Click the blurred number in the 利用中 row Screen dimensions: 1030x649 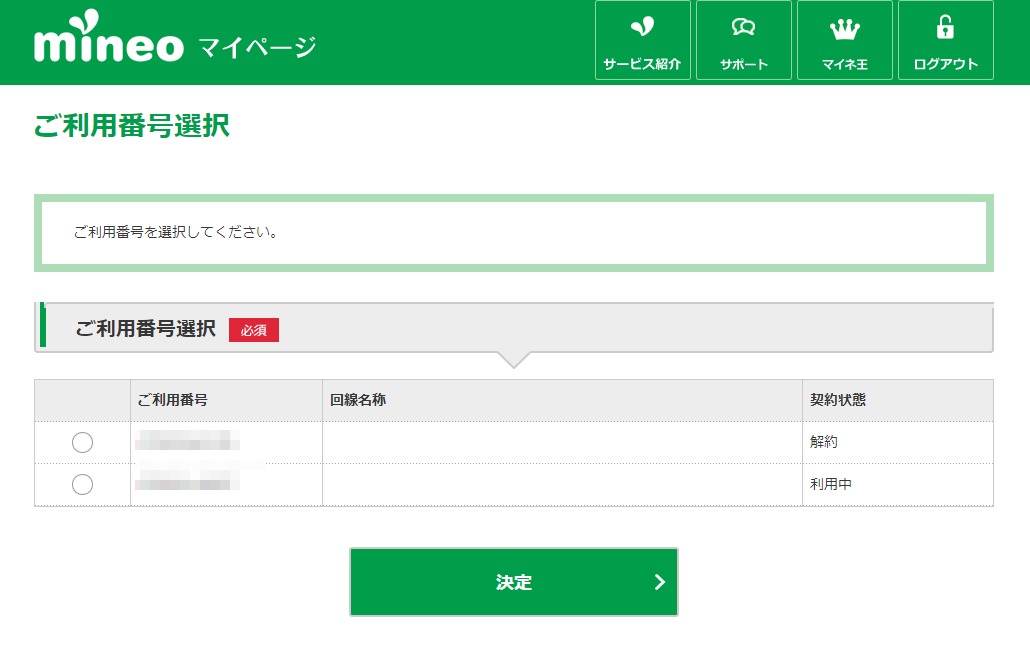point(187,484)
